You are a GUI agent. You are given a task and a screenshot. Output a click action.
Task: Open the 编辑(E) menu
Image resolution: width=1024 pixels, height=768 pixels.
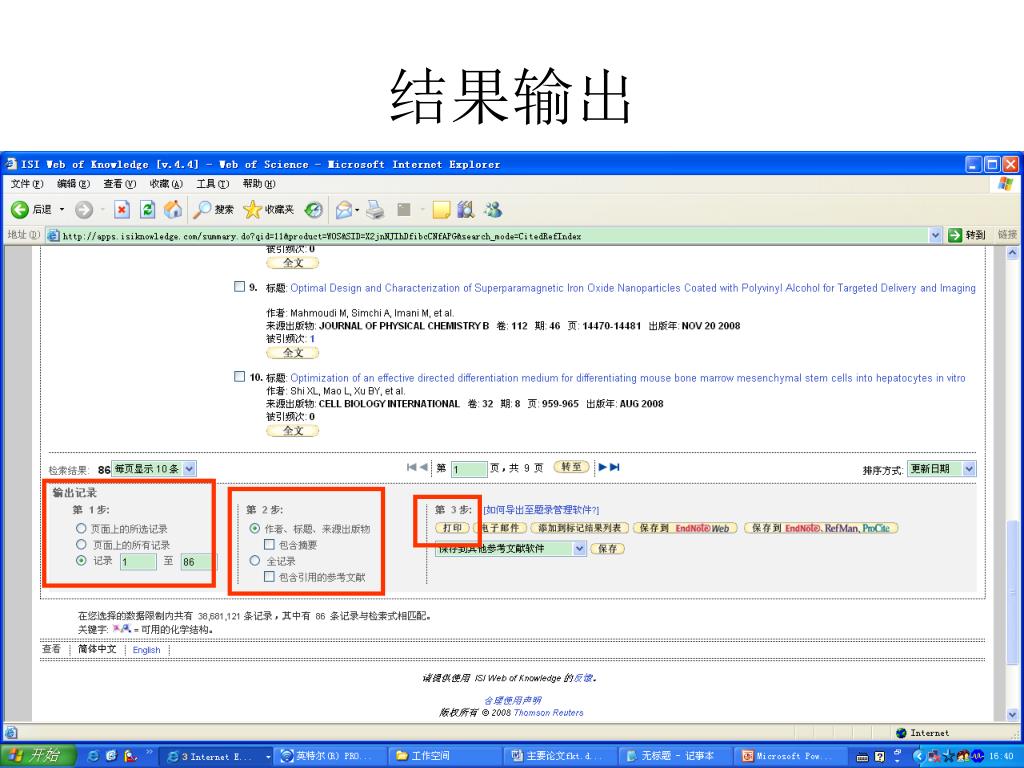tap(73, 184)
